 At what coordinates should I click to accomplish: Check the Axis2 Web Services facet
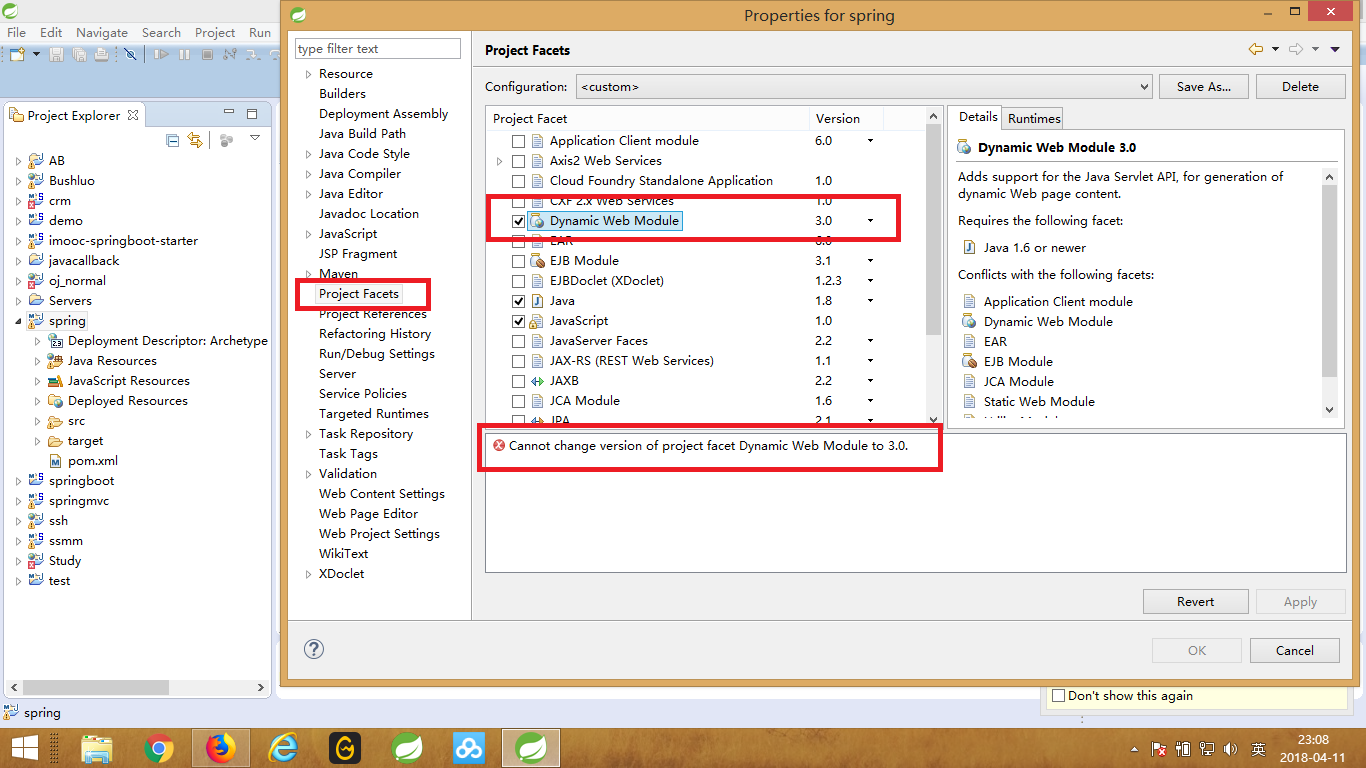518,161
